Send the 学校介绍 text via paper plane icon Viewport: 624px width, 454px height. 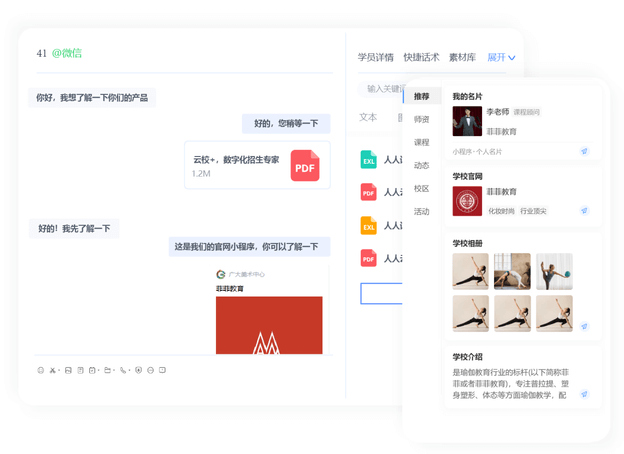pos(584,395)
